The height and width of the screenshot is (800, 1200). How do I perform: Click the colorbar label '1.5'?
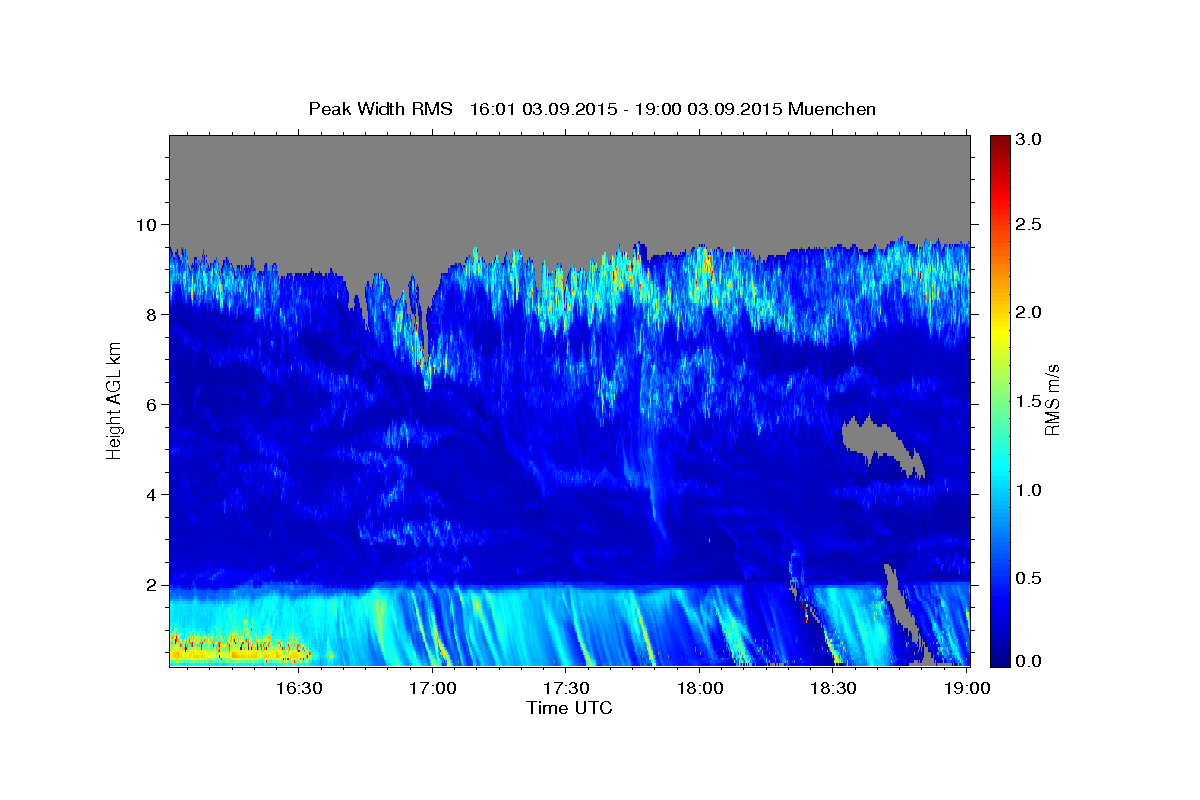point(1030,401)
